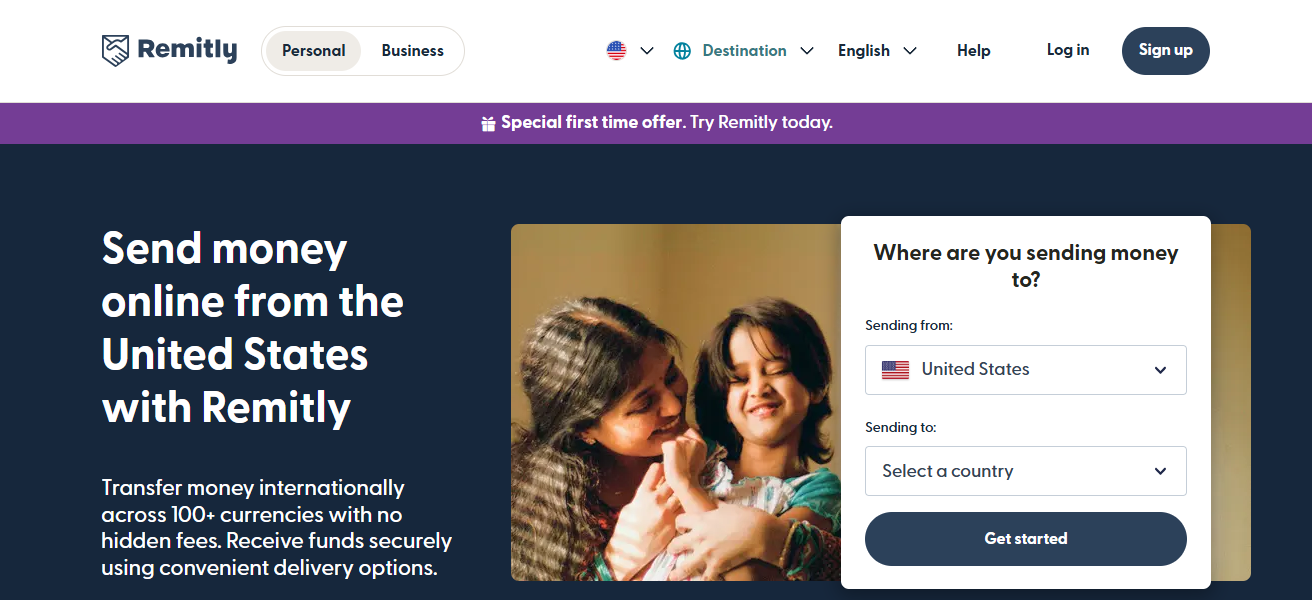1312x600 pixels.
Task: Click the mother and child hero image
Action: click(675, 402)
